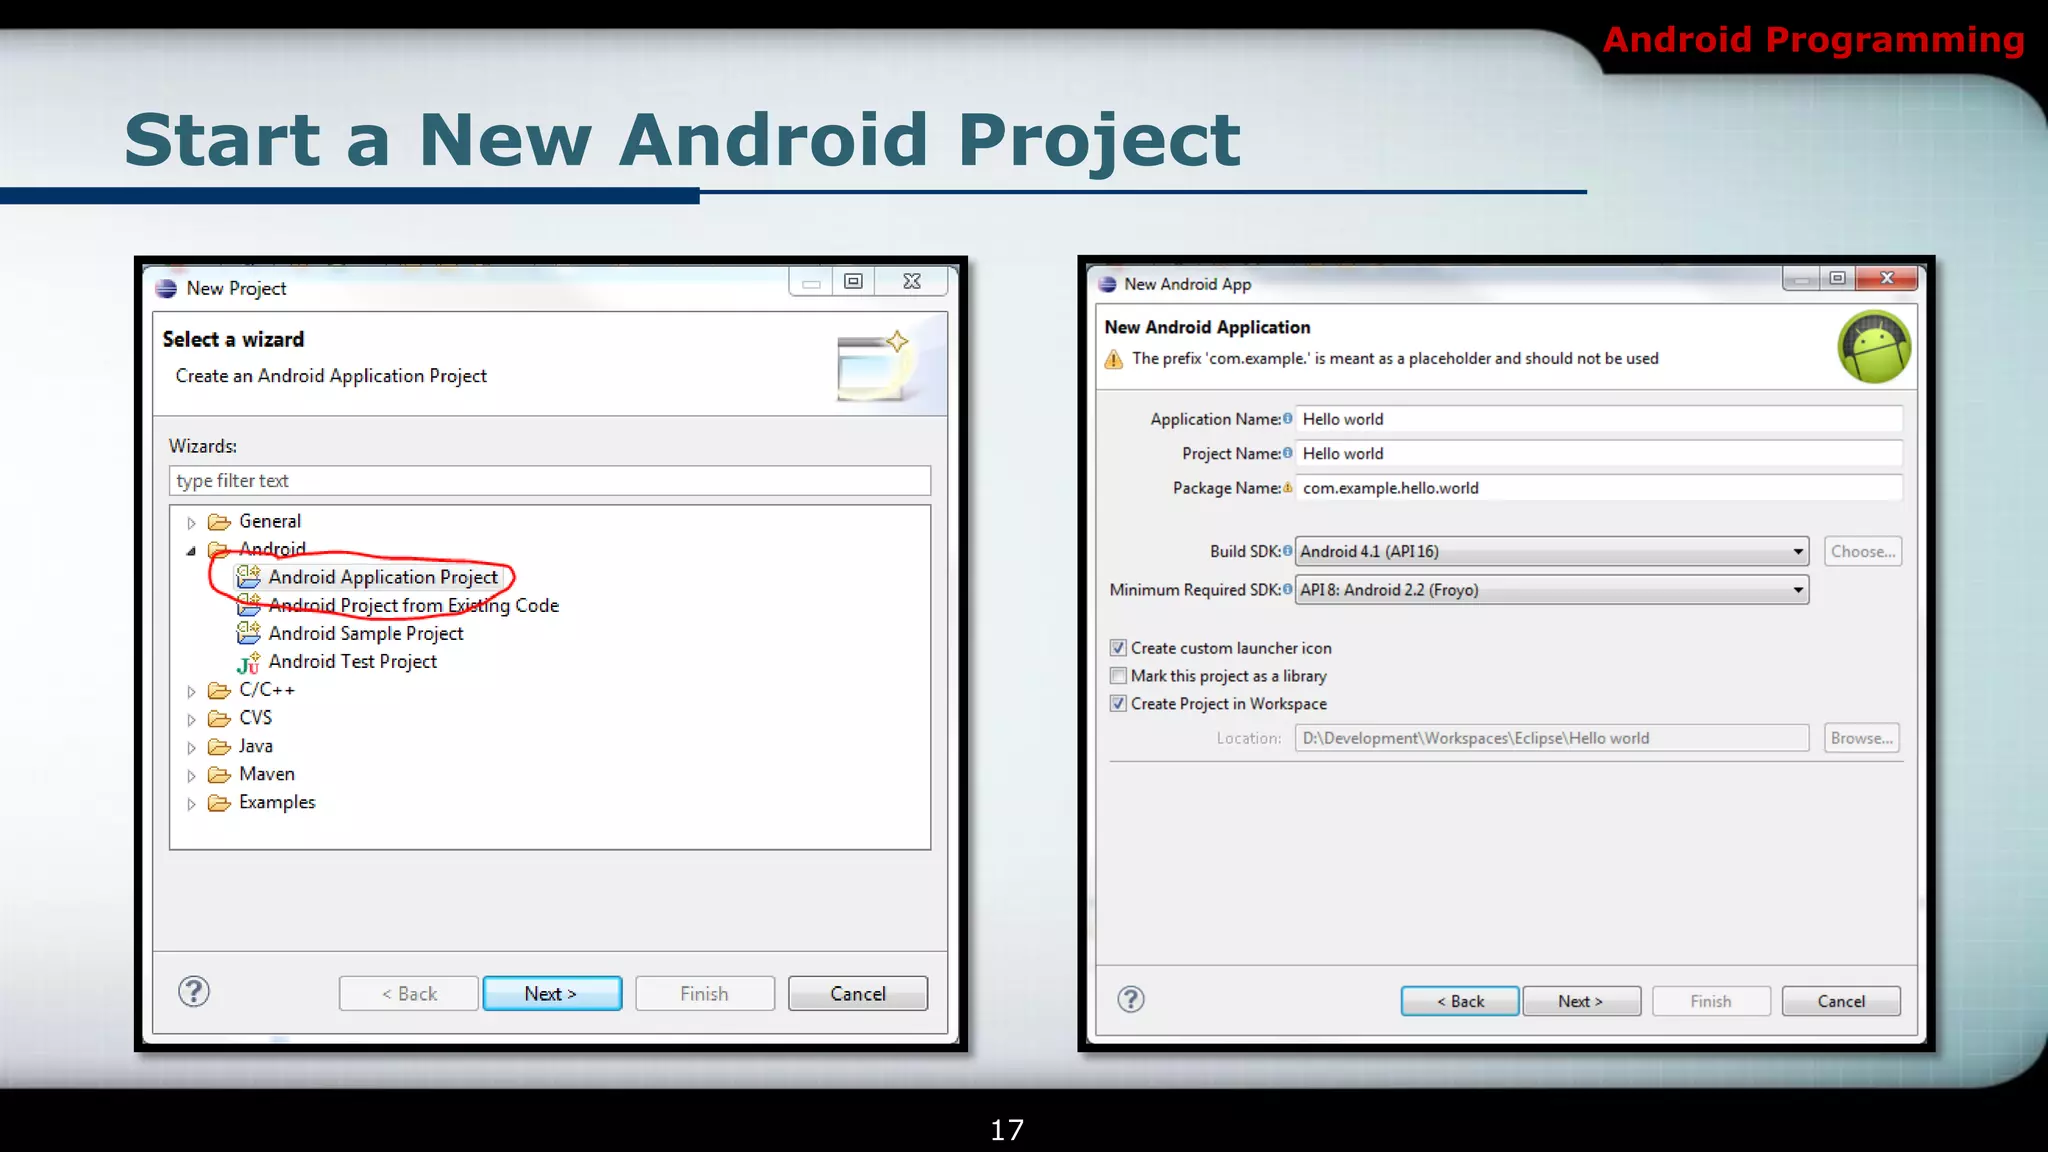Click the Location path field
2048x1152 pixels.
click(x=1552, y=738)
